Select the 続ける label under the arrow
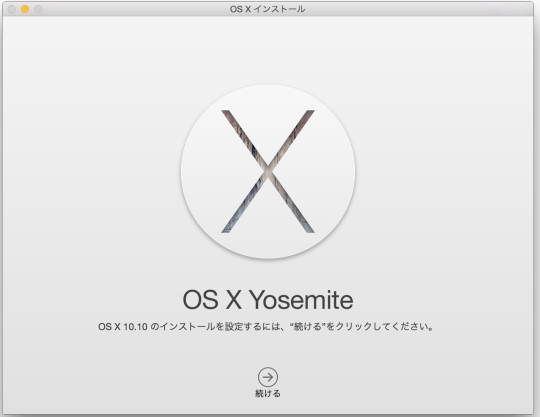Image resolution: width=540 pixels, height=417 pixels. tap(268, 393)
